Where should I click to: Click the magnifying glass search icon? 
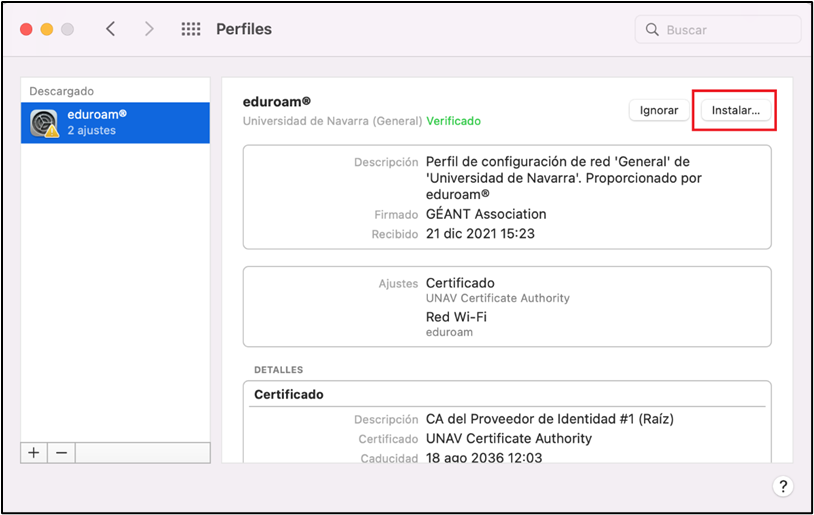(653, 30)
